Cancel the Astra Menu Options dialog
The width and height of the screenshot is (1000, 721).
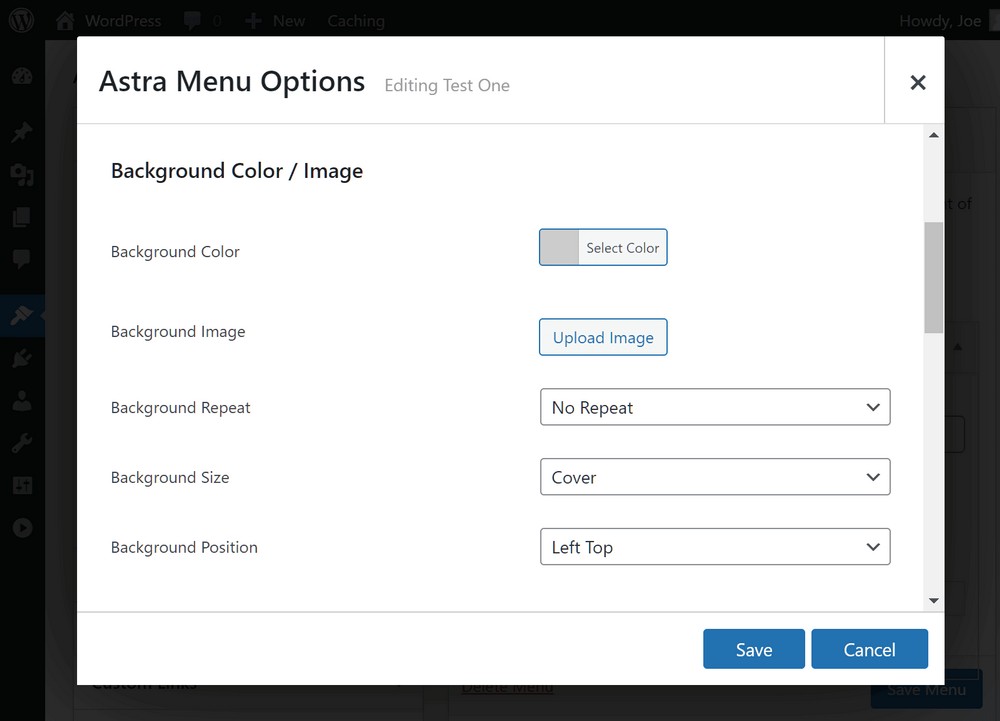pyautogui.click(x=869, y=649)
